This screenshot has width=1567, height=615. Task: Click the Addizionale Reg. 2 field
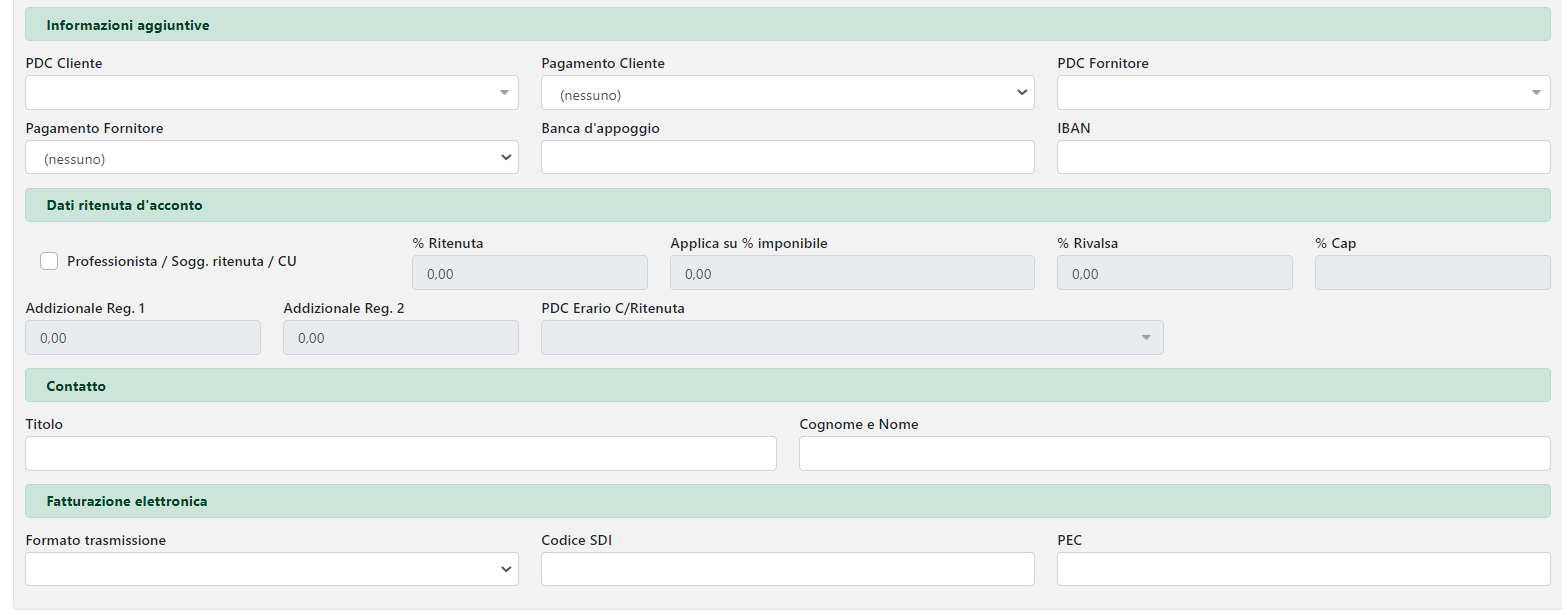coord(400,338)
